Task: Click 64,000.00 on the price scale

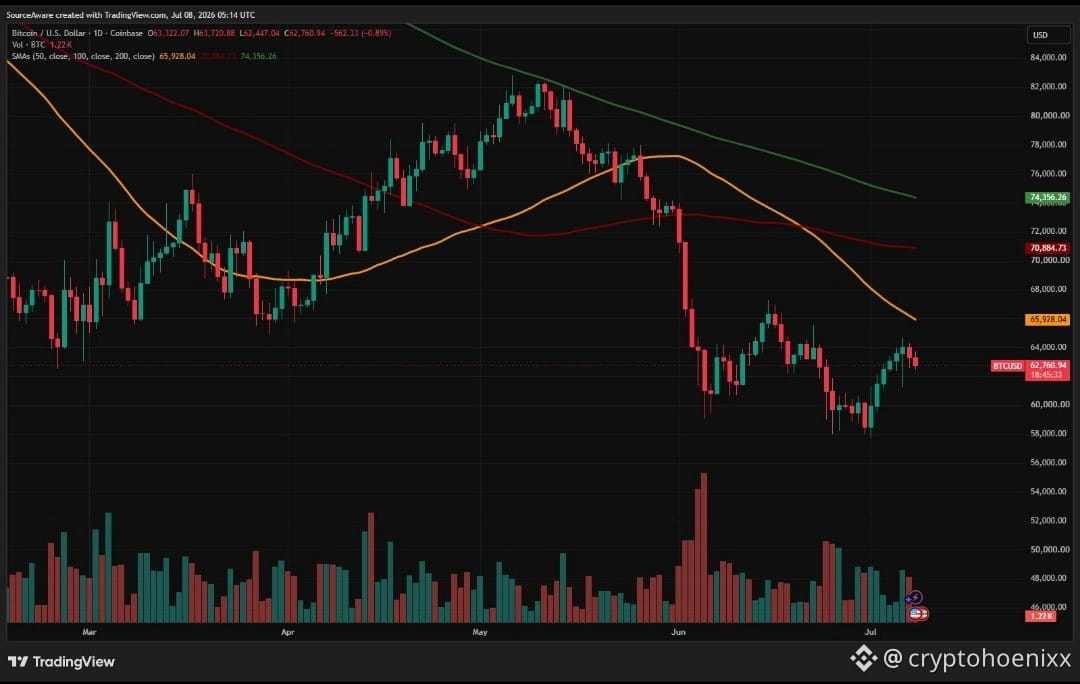Action: point(1050,346)
